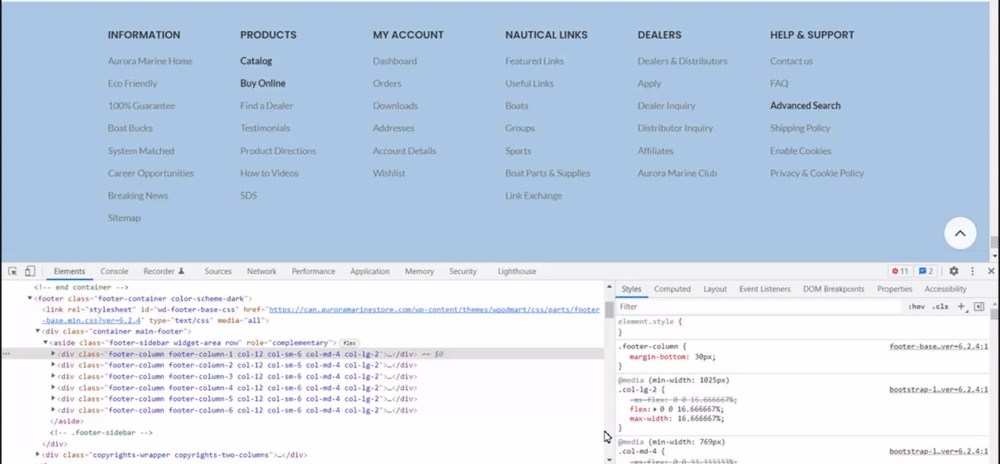Click the blue issues badge showing 2
The image size is (1000, 464).
(926, 272)
